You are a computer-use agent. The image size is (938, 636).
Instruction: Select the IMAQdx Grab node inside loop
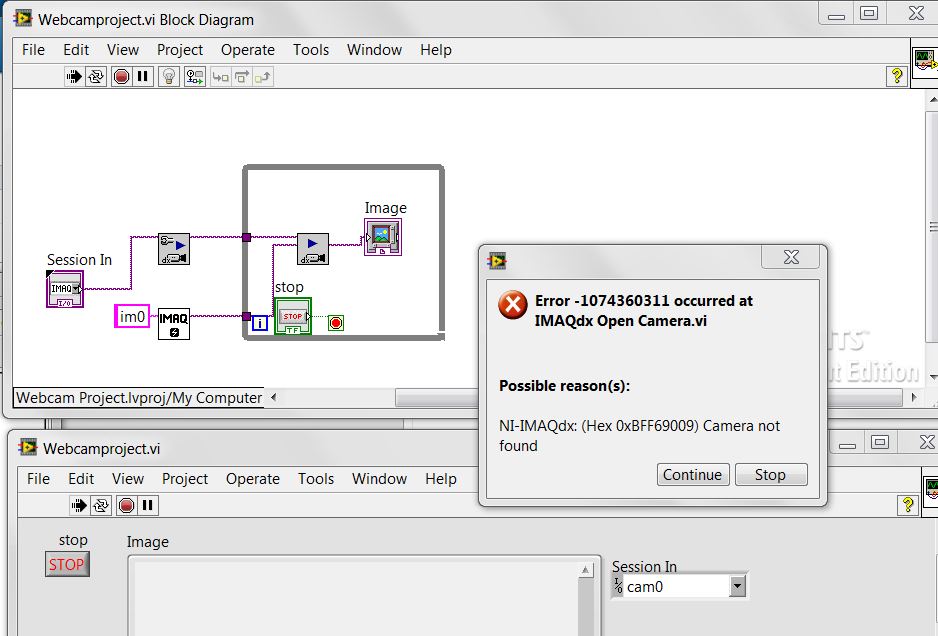[313, 248]
